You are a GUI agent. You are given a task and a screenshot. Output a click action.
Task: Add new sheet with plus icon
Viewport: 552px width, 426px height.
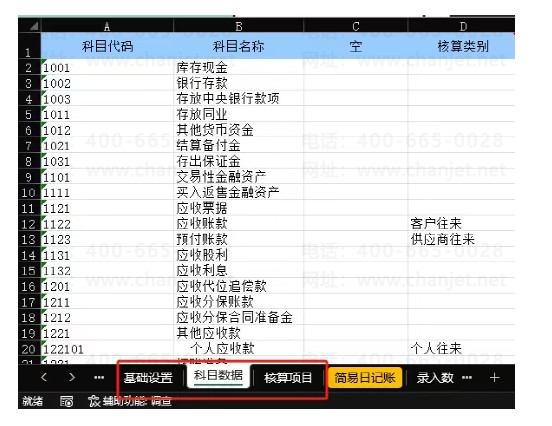[x=494, y=377]
